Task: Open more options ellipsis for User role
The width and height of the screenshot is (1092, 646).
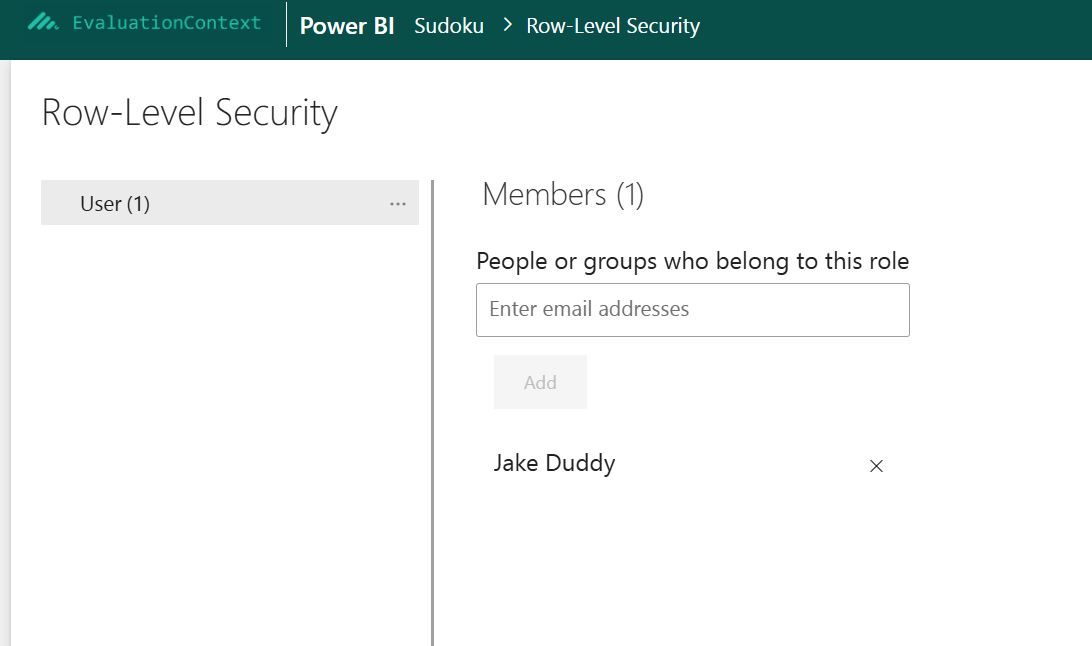Action: [398, 203]
